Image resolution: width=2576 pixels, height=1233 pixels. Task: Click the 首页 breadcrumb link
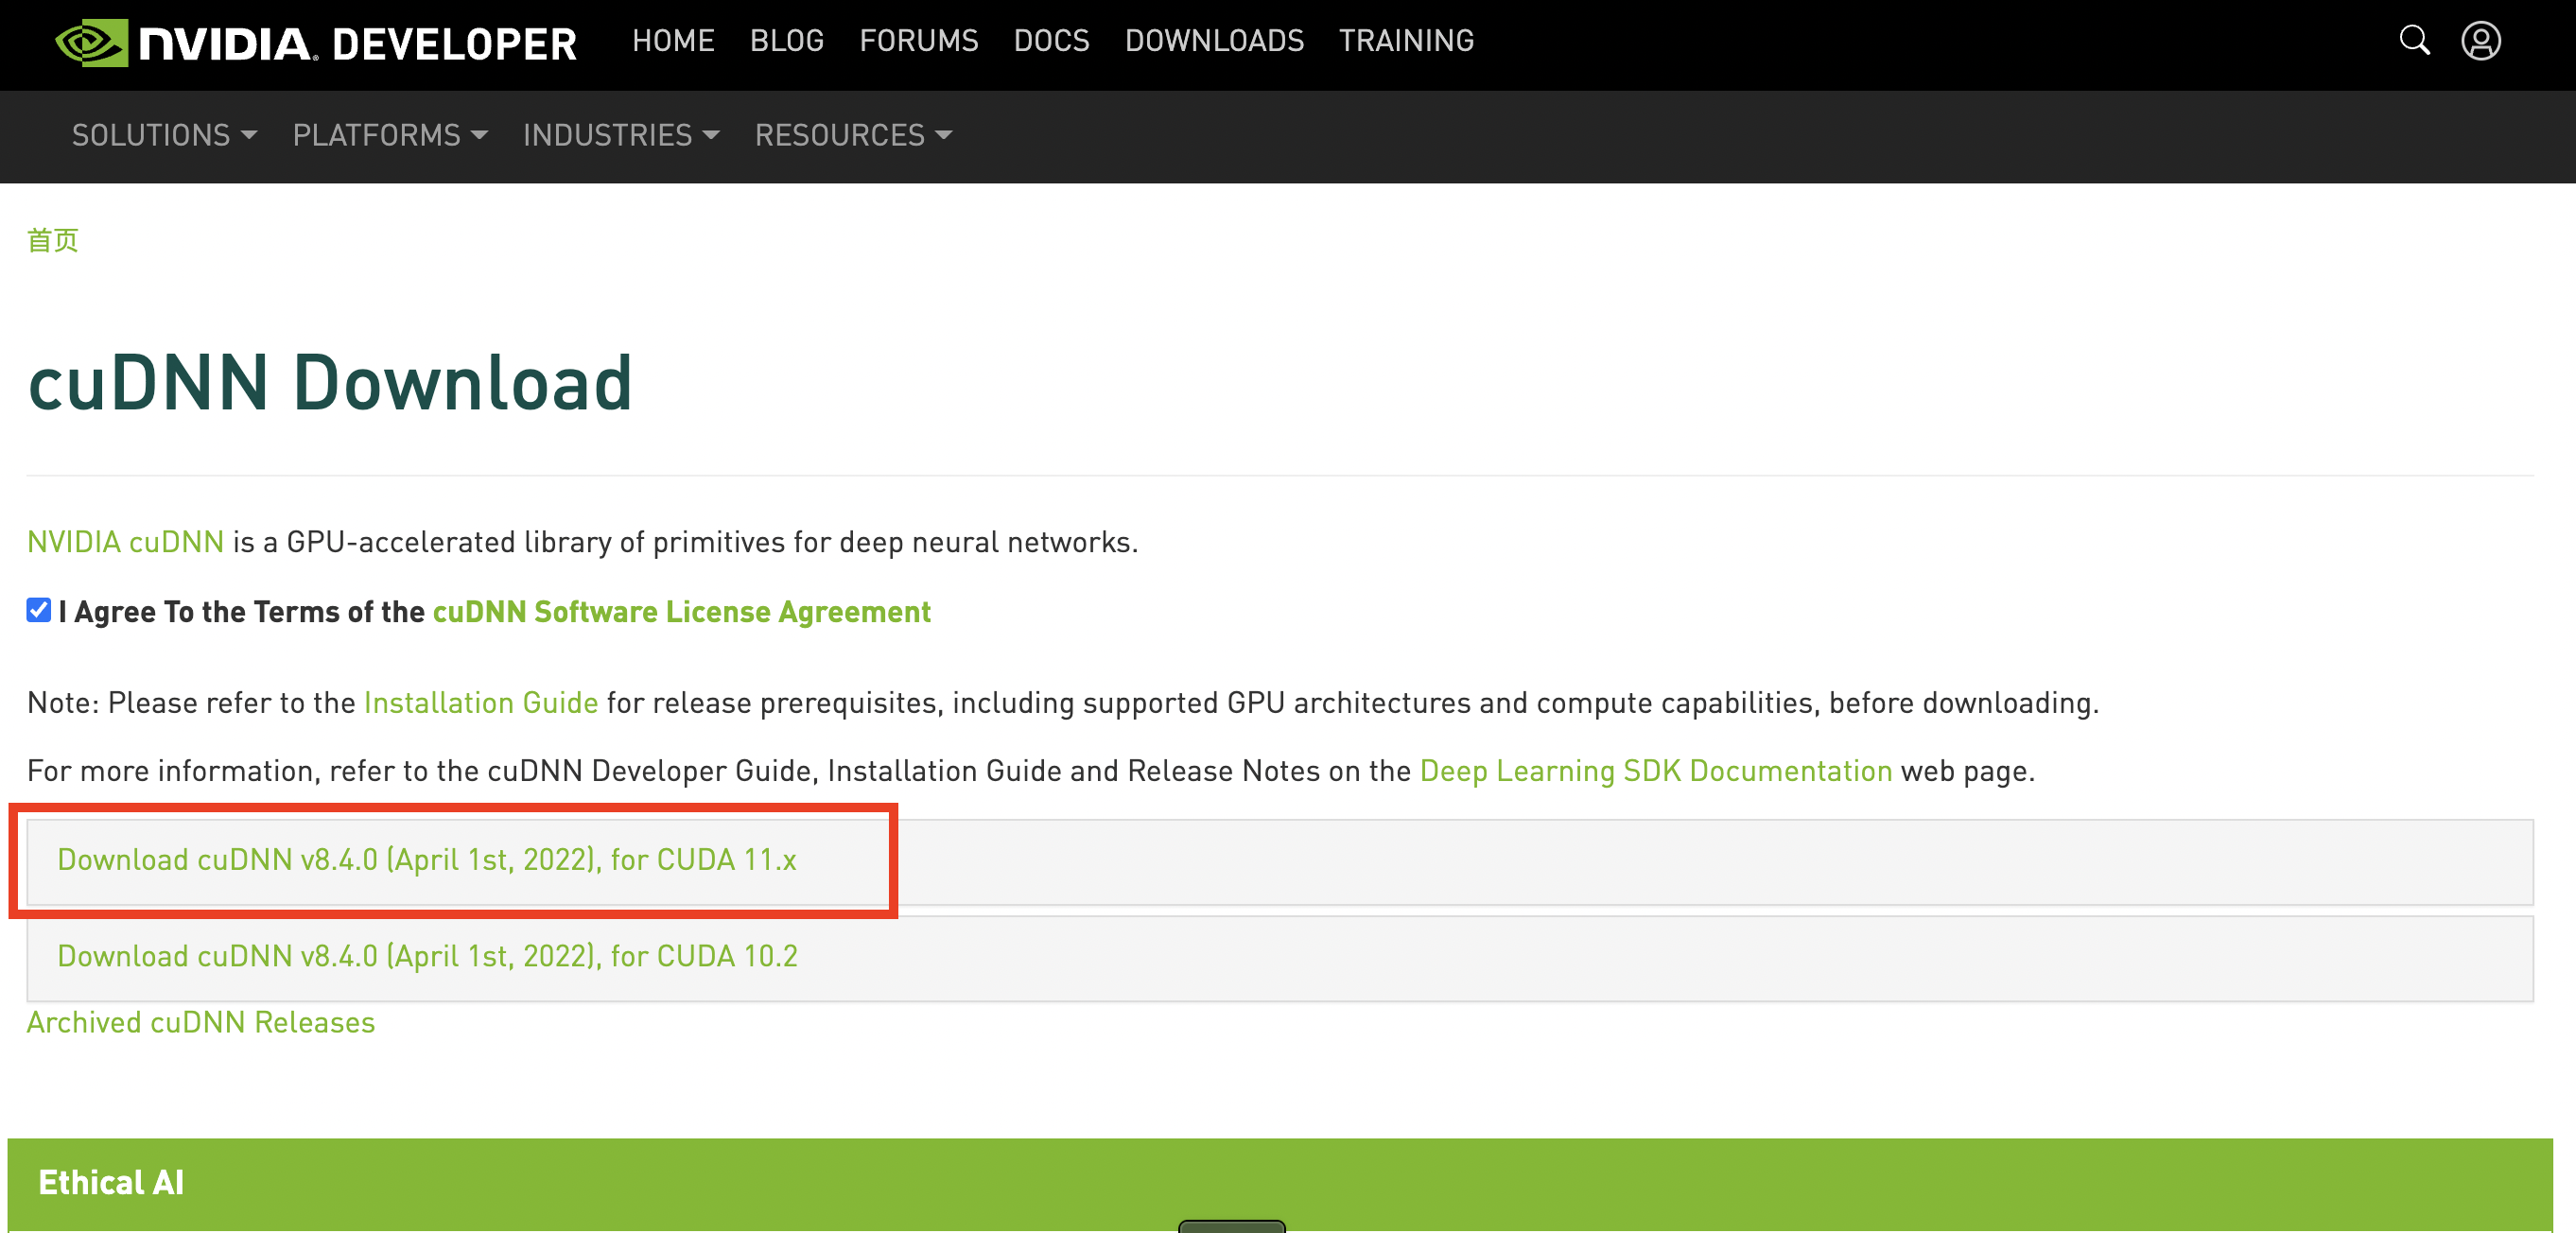pyautogui.click(x=53, y=240)
